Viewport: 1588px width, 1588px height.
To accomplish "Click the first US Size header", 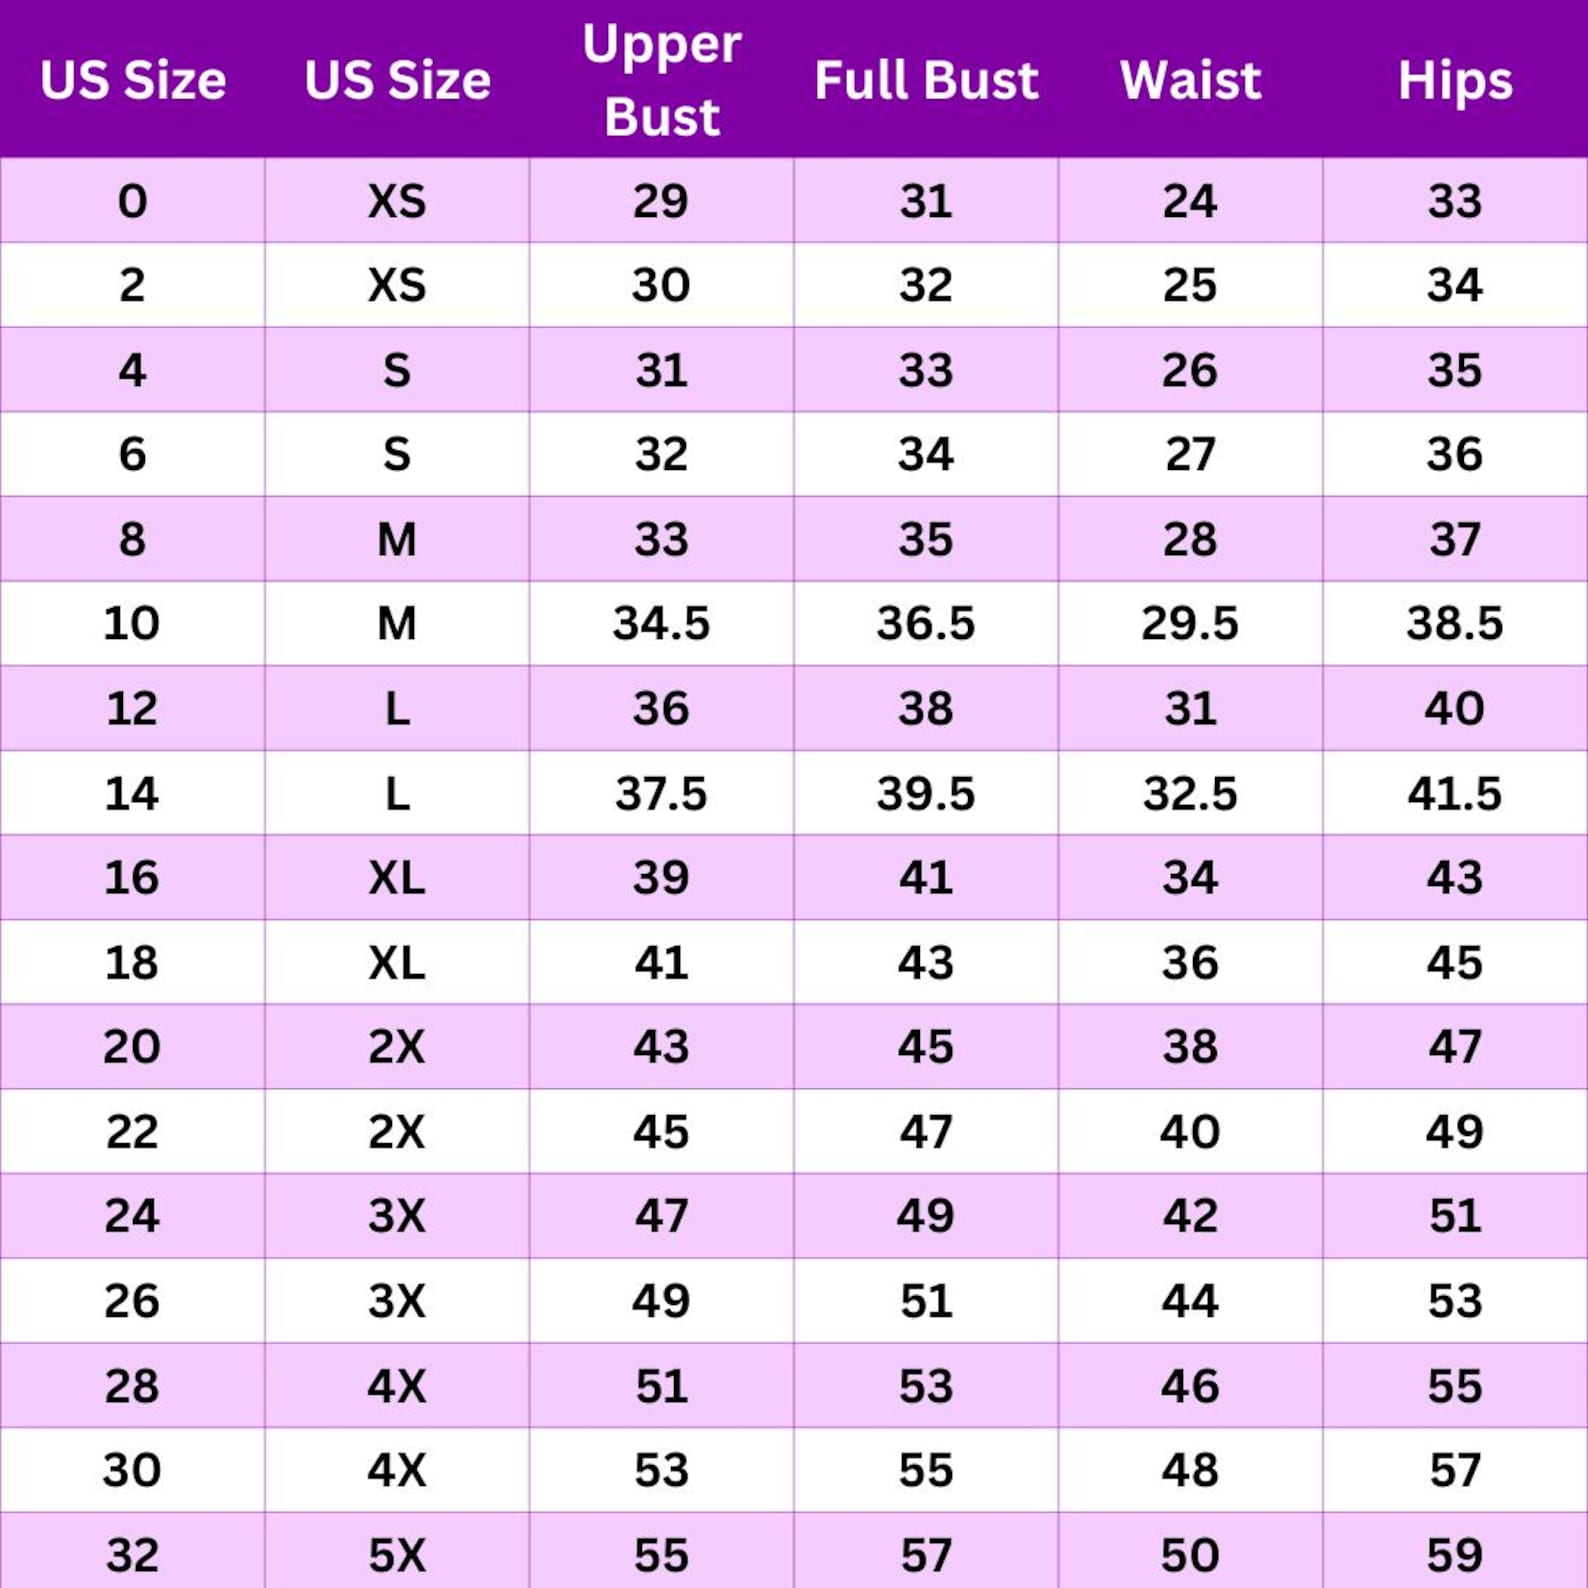I will [133, 80].
